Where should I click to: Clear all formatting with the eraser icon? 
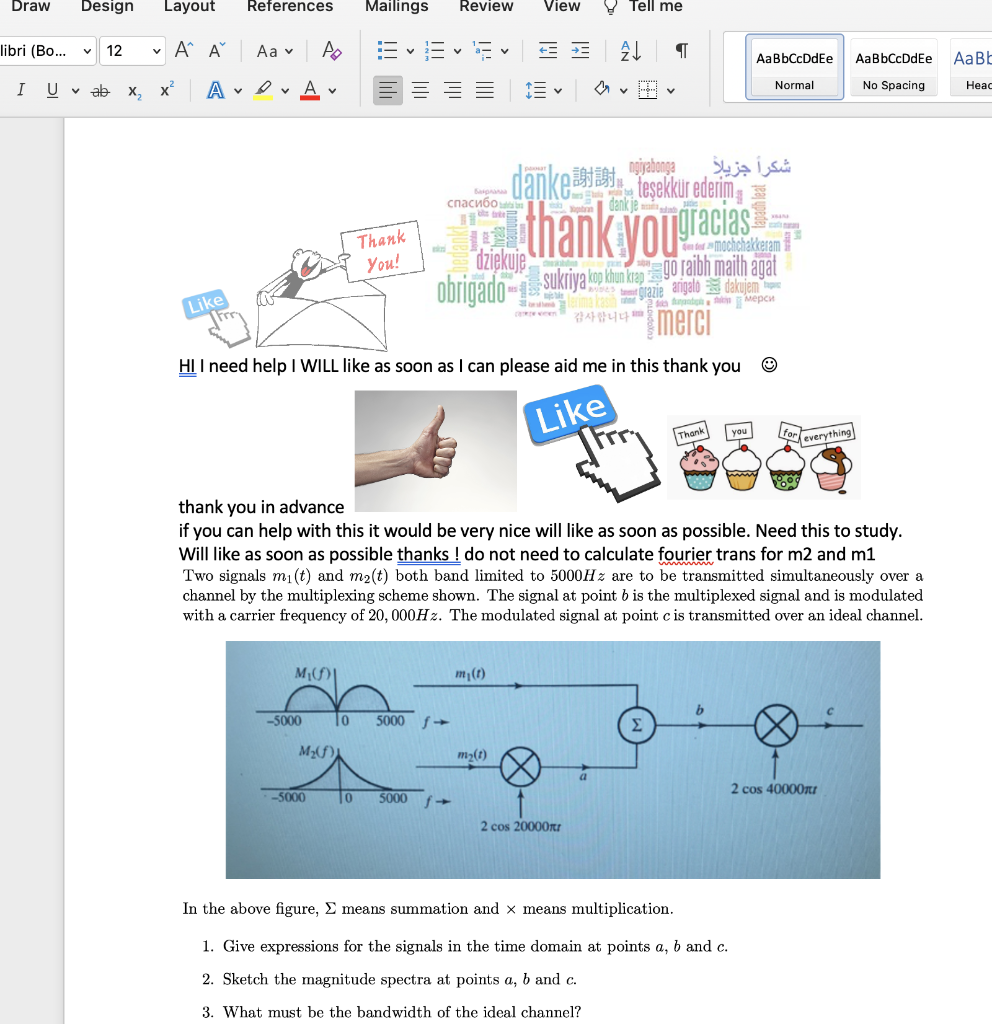332,50
